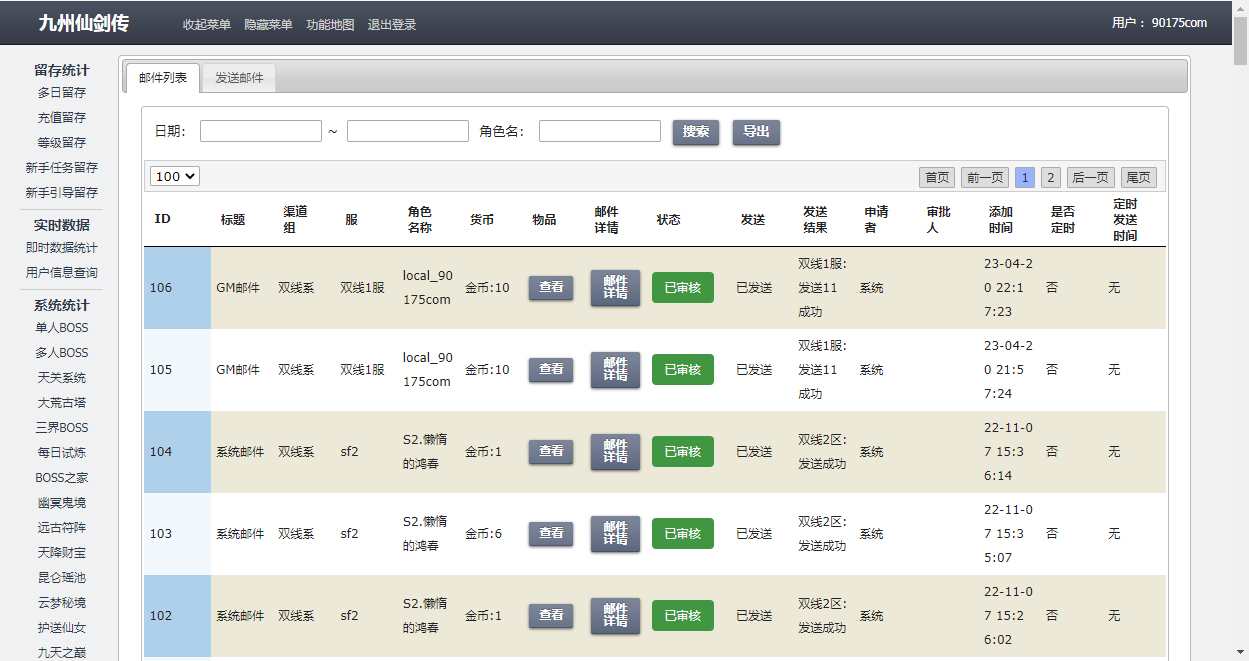Open 功能地图 from the top bar
The height and width of the screenshot is (661, 1249).
coord(330,25)
